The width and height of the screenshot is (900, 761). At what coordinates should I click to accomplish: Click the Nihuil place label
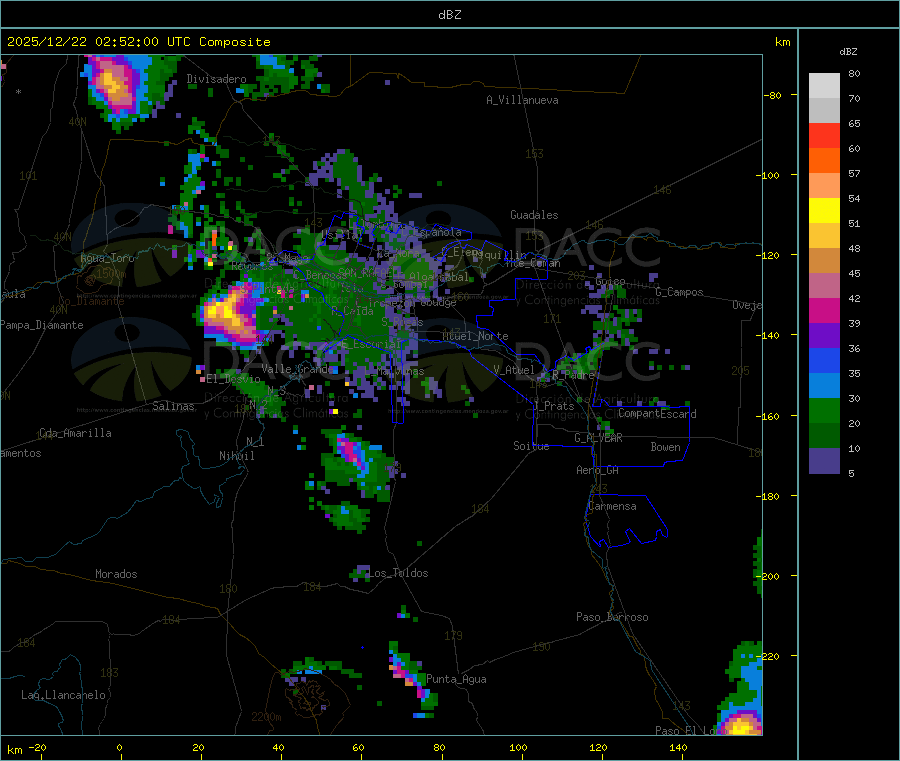pyautogui.click(x=236, y=456)
